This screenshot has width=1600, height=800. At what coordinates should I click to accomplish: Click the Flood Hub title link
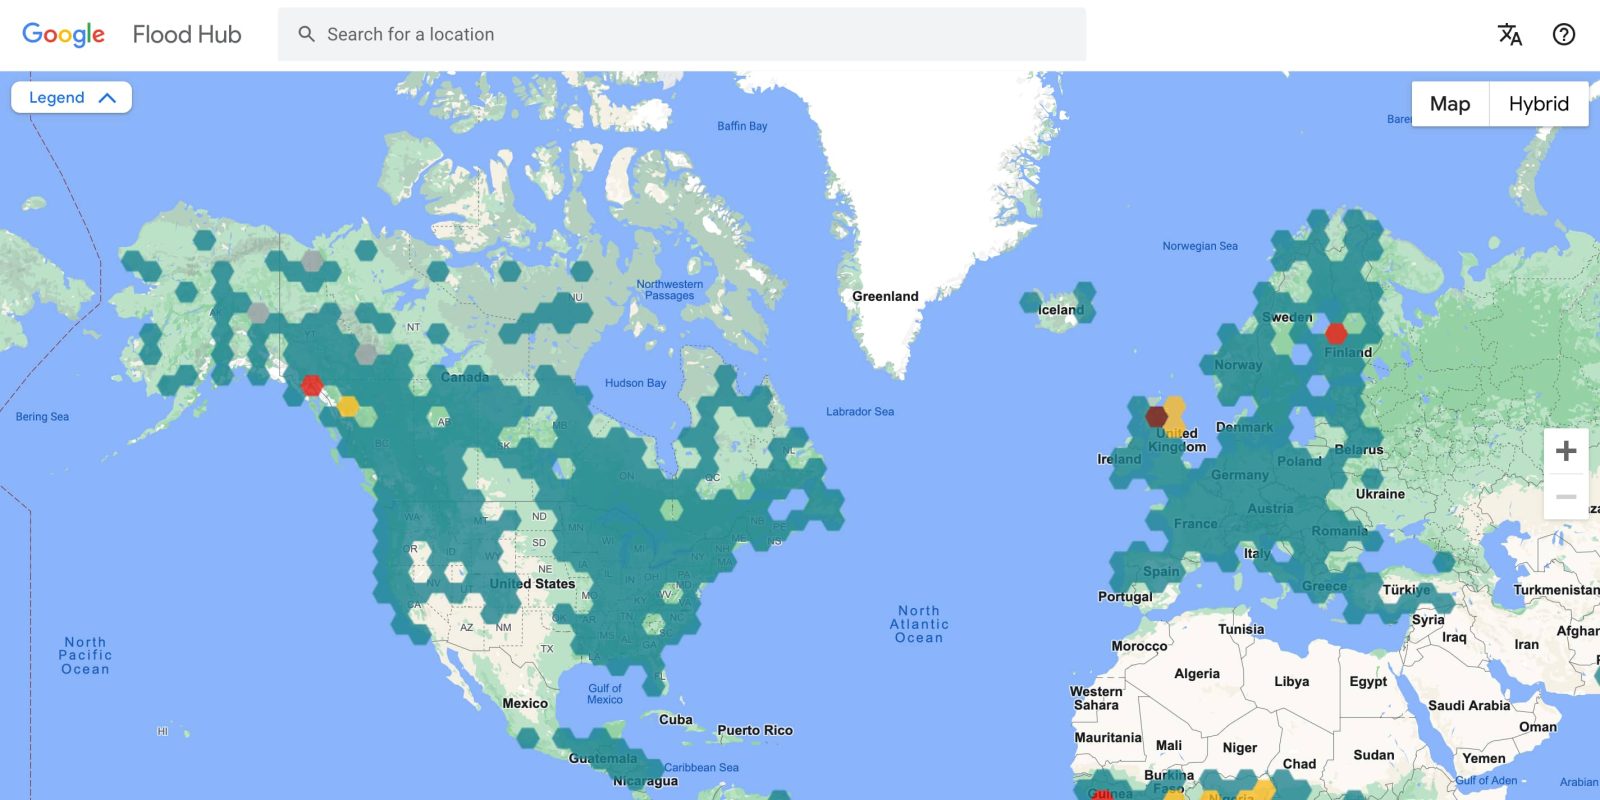(187, 35)
